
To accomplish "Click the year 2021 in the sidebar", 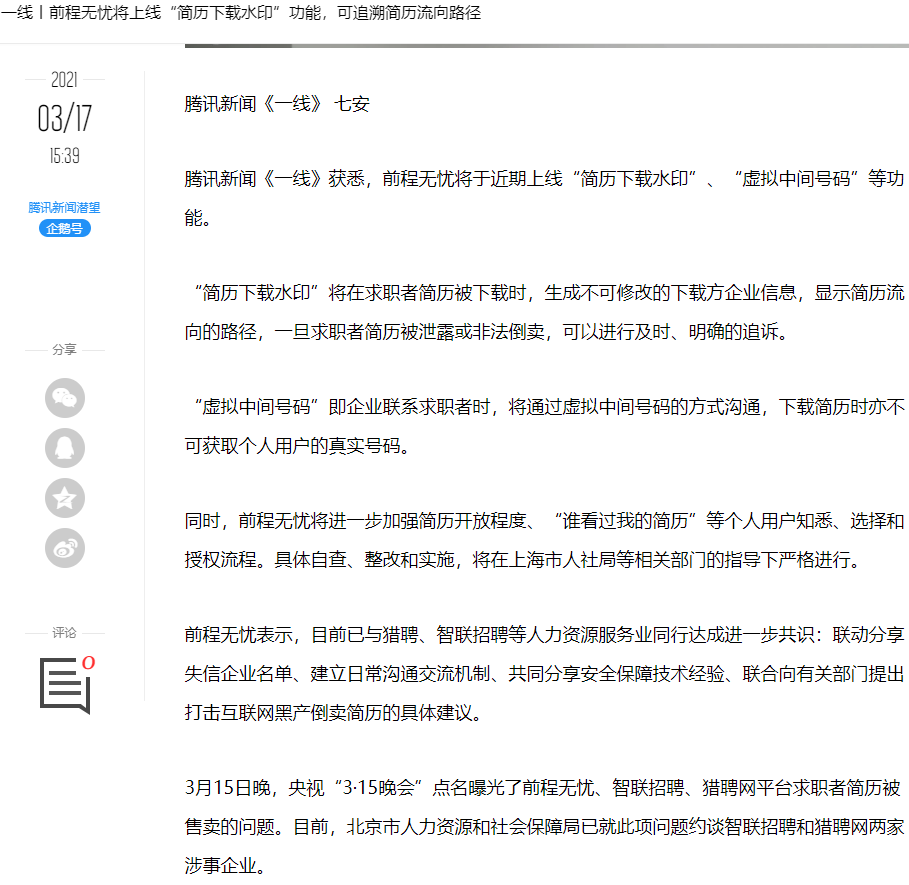I will tap(64, 79).
